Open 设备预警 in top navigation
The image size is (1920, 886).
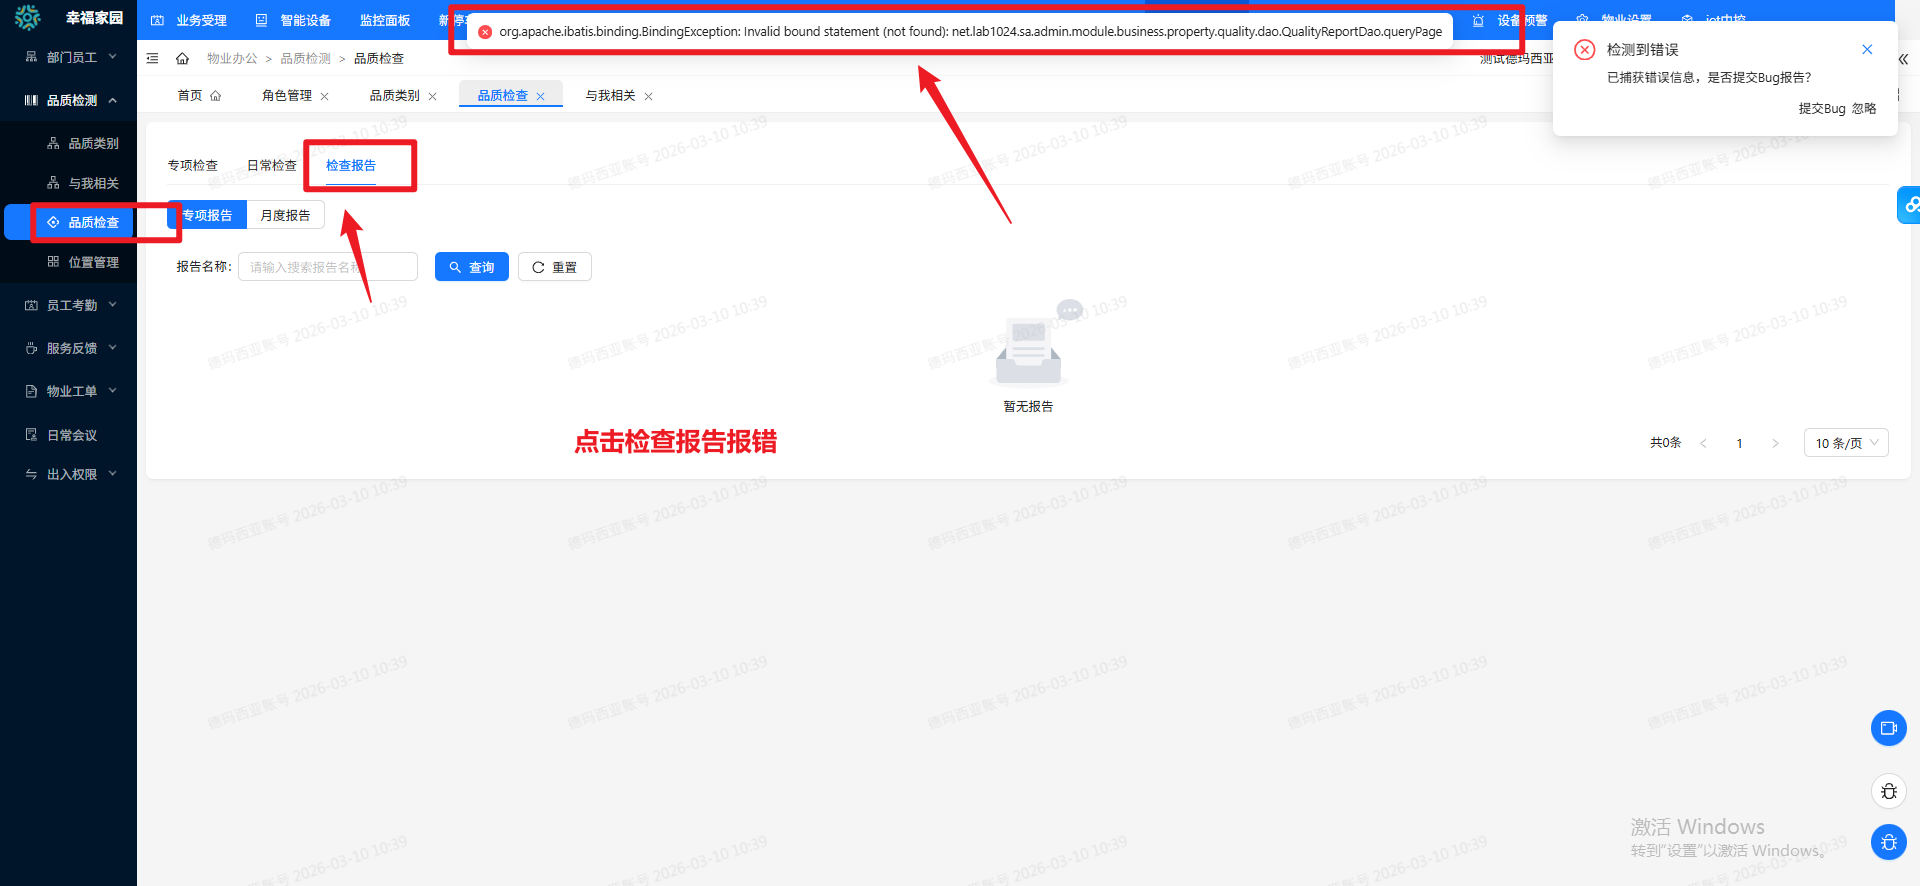pyautogui.click(x=1511, y=20)
